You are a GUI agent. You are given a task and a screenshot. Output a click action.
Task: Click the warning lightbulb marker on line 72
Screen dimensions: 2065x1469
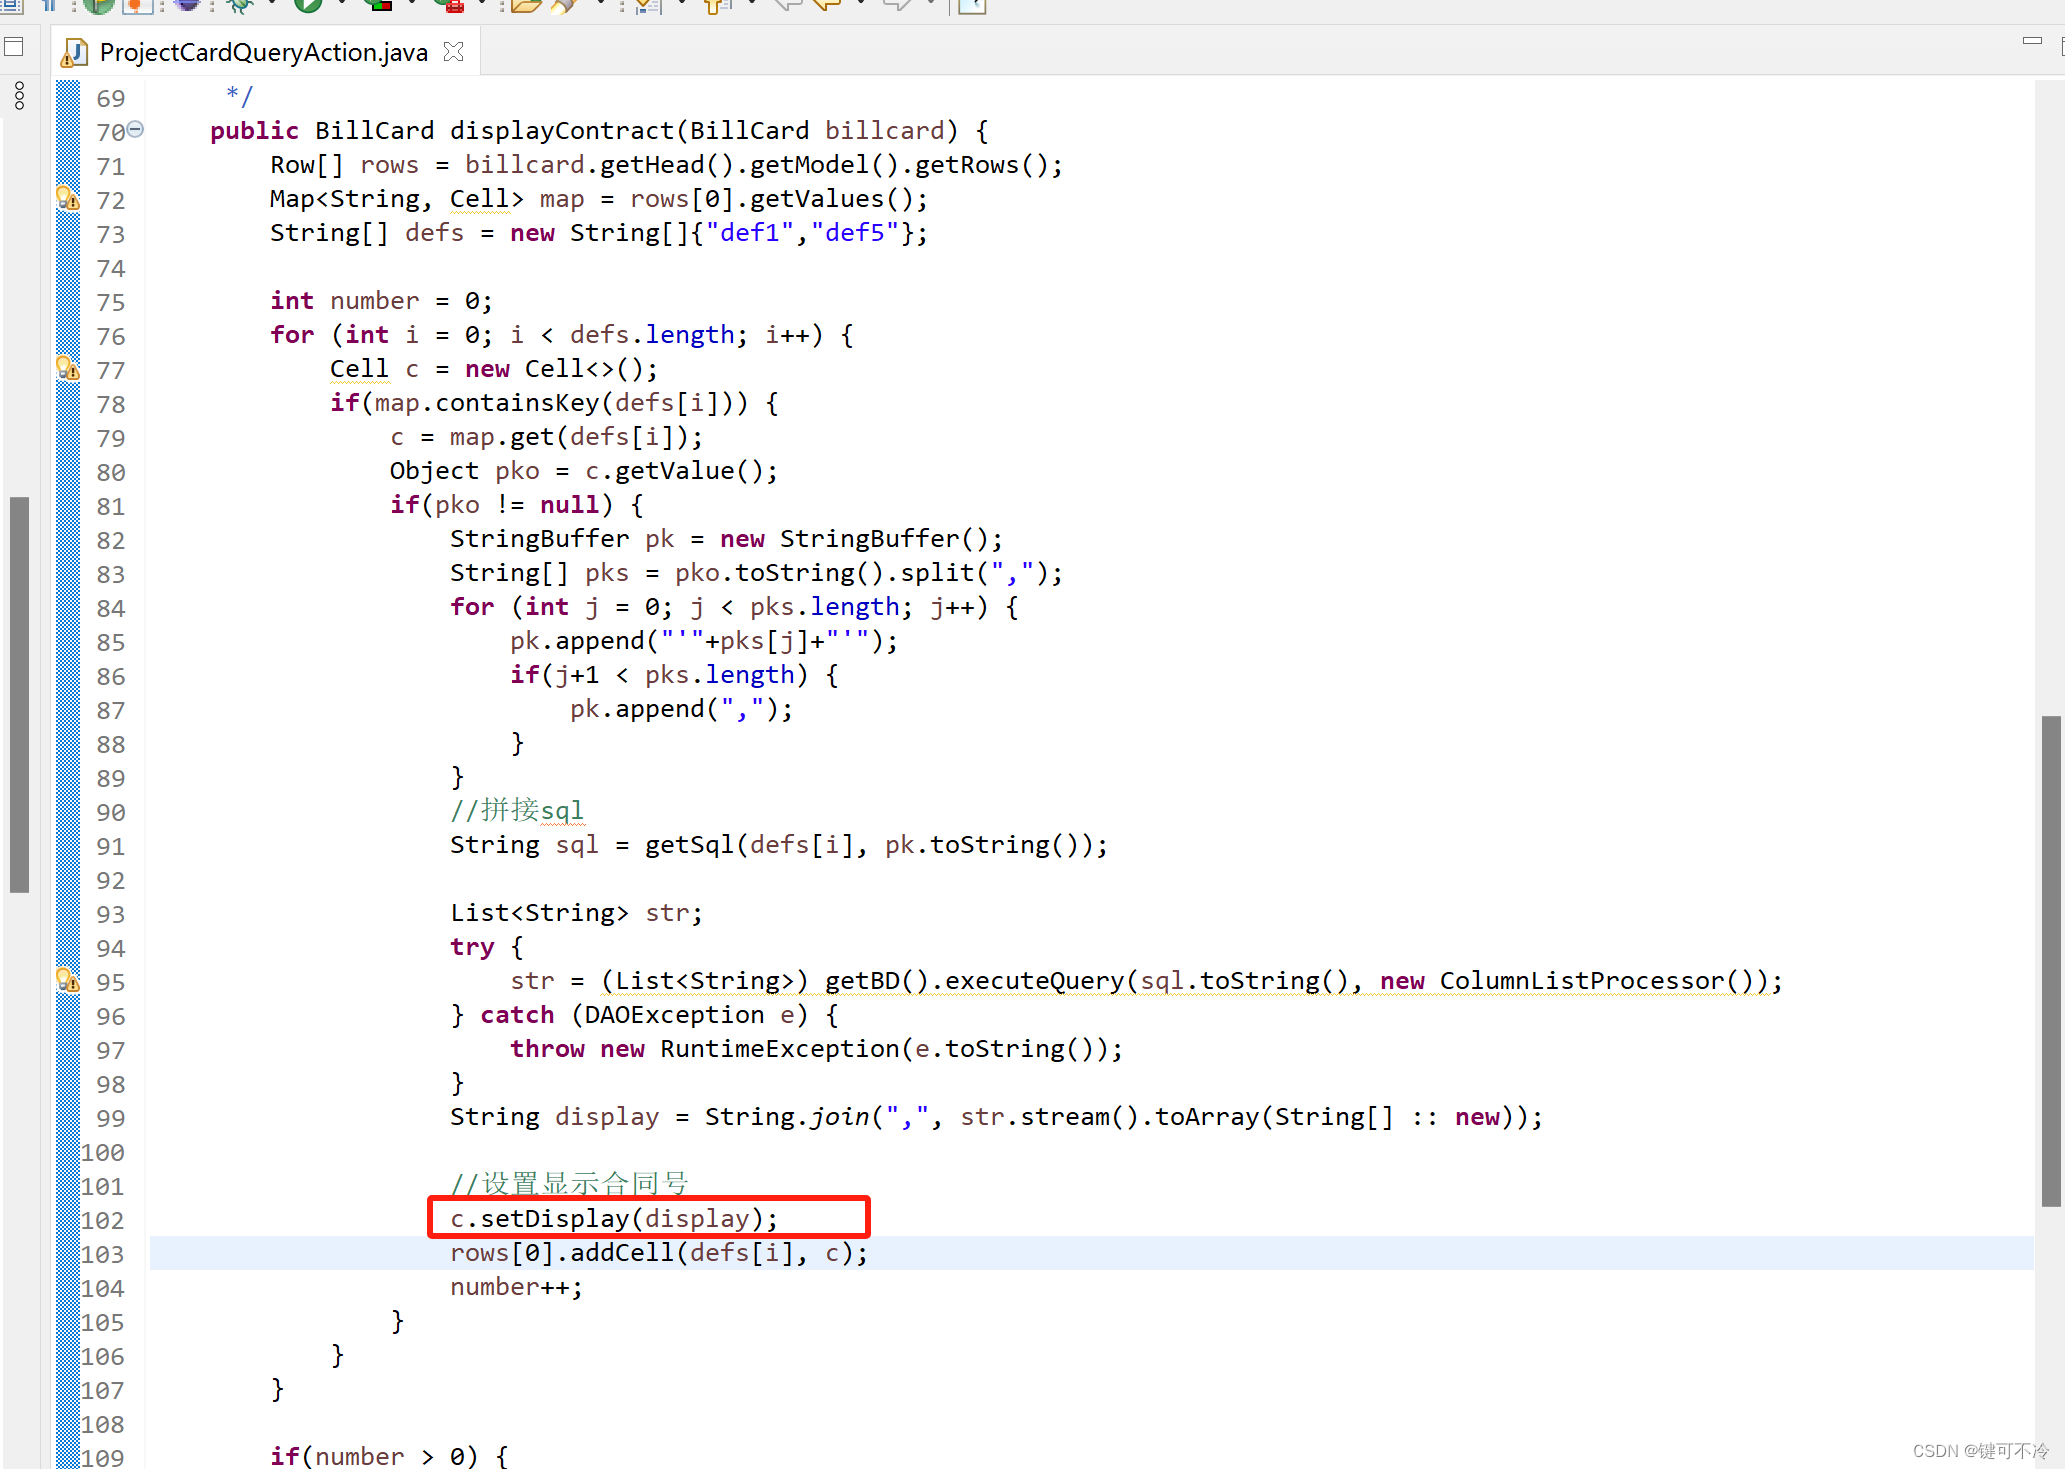tap(67, 199)
